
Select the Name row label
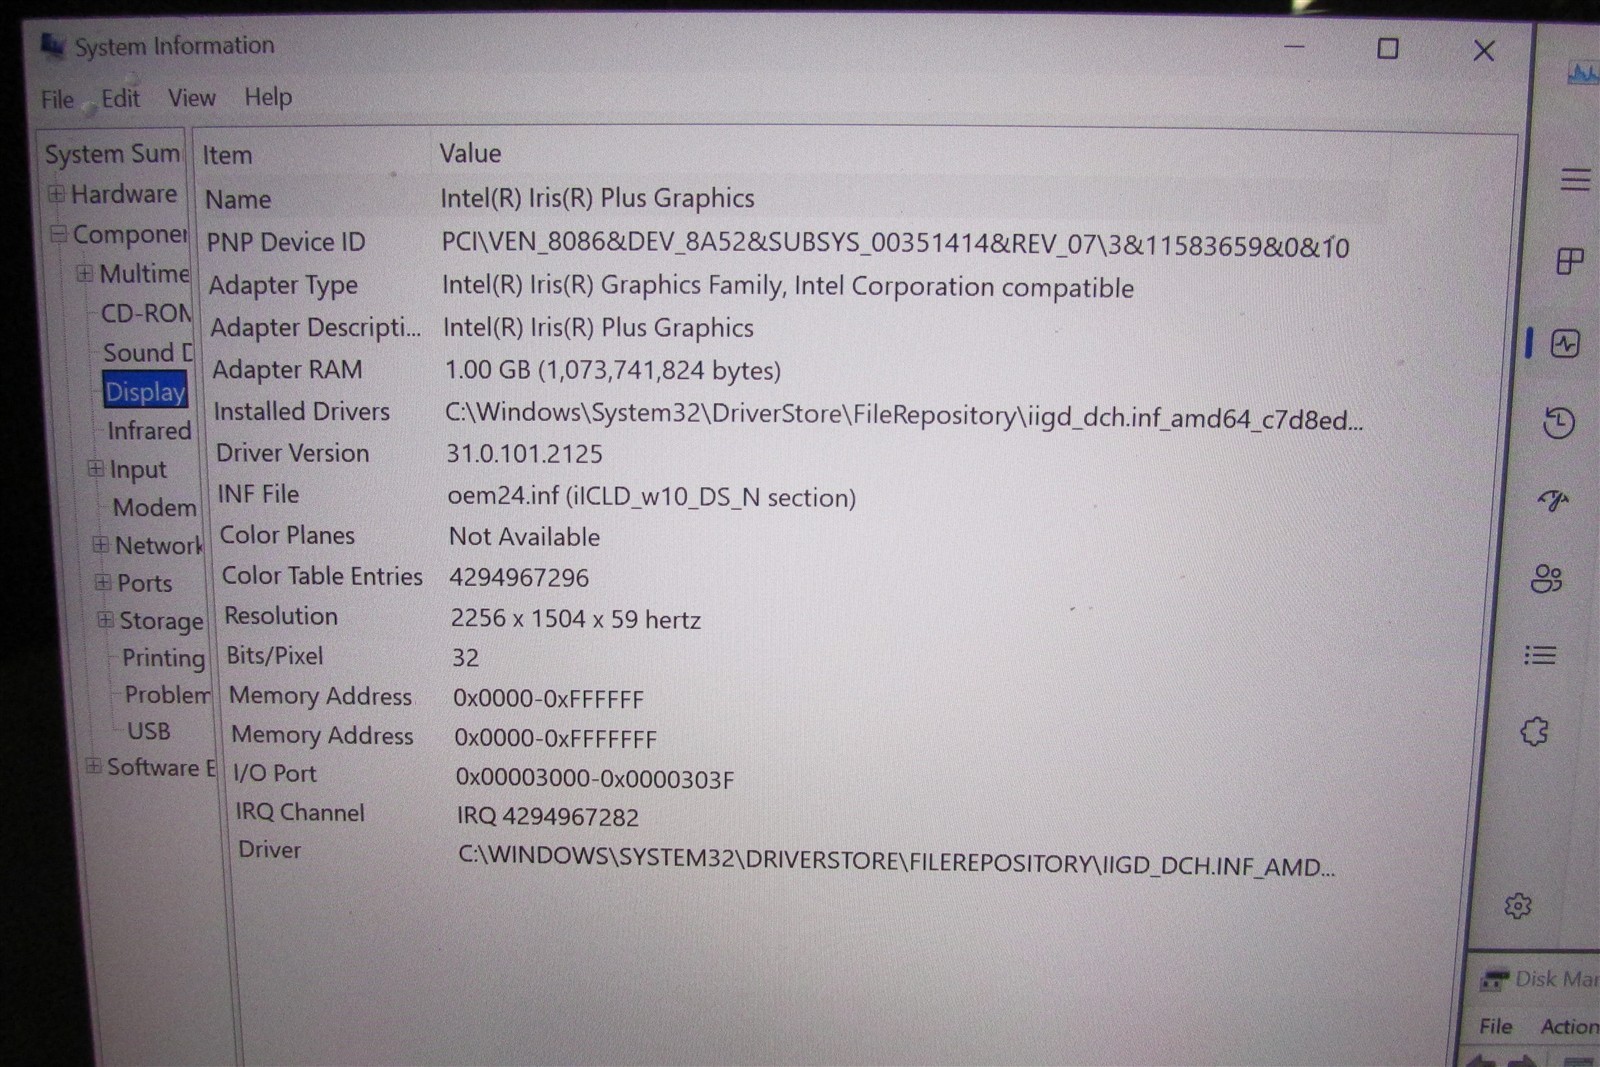[x=238, y=199]
